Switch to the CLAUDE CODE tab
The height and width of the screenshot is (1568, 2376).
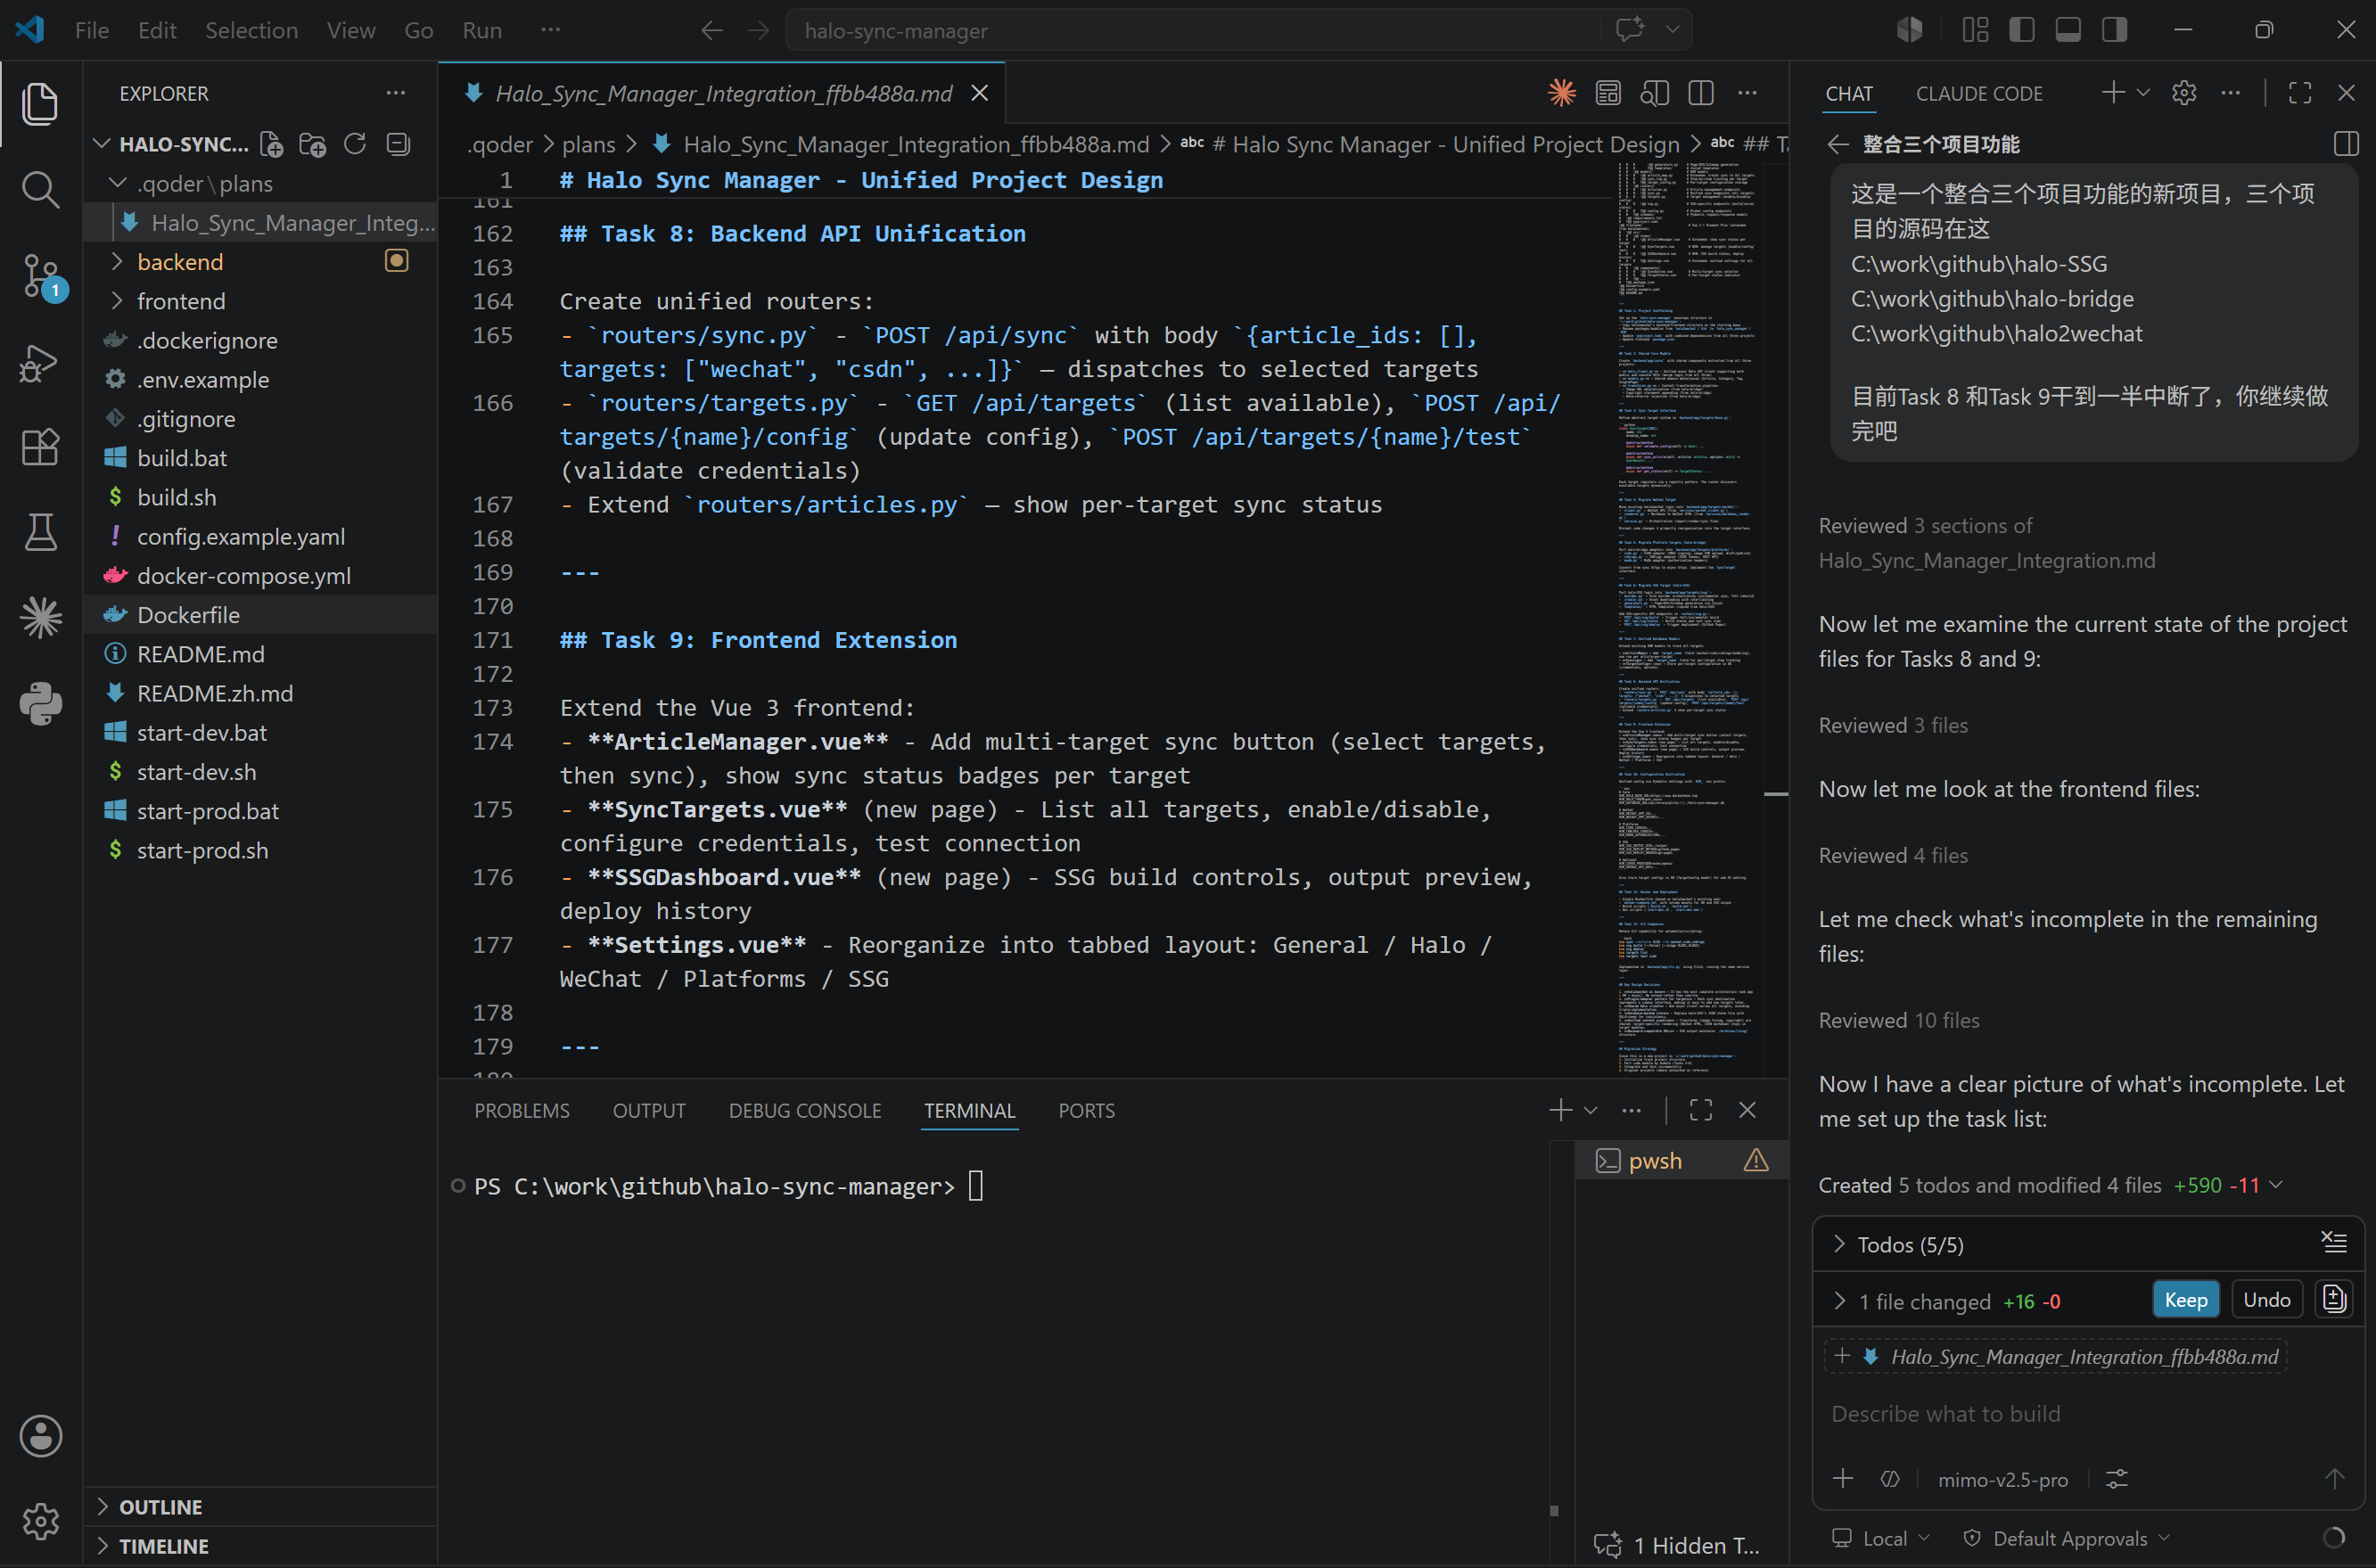pos(1979,93)
